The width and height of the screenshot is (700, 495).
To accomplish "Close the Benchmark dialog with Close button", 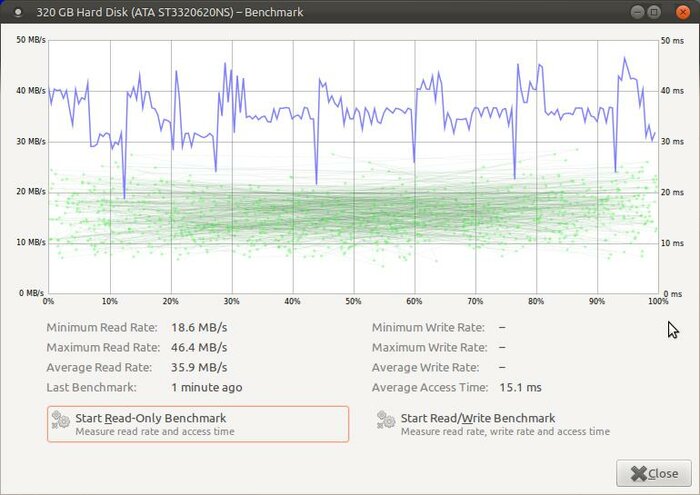I will tap(654, 473).
